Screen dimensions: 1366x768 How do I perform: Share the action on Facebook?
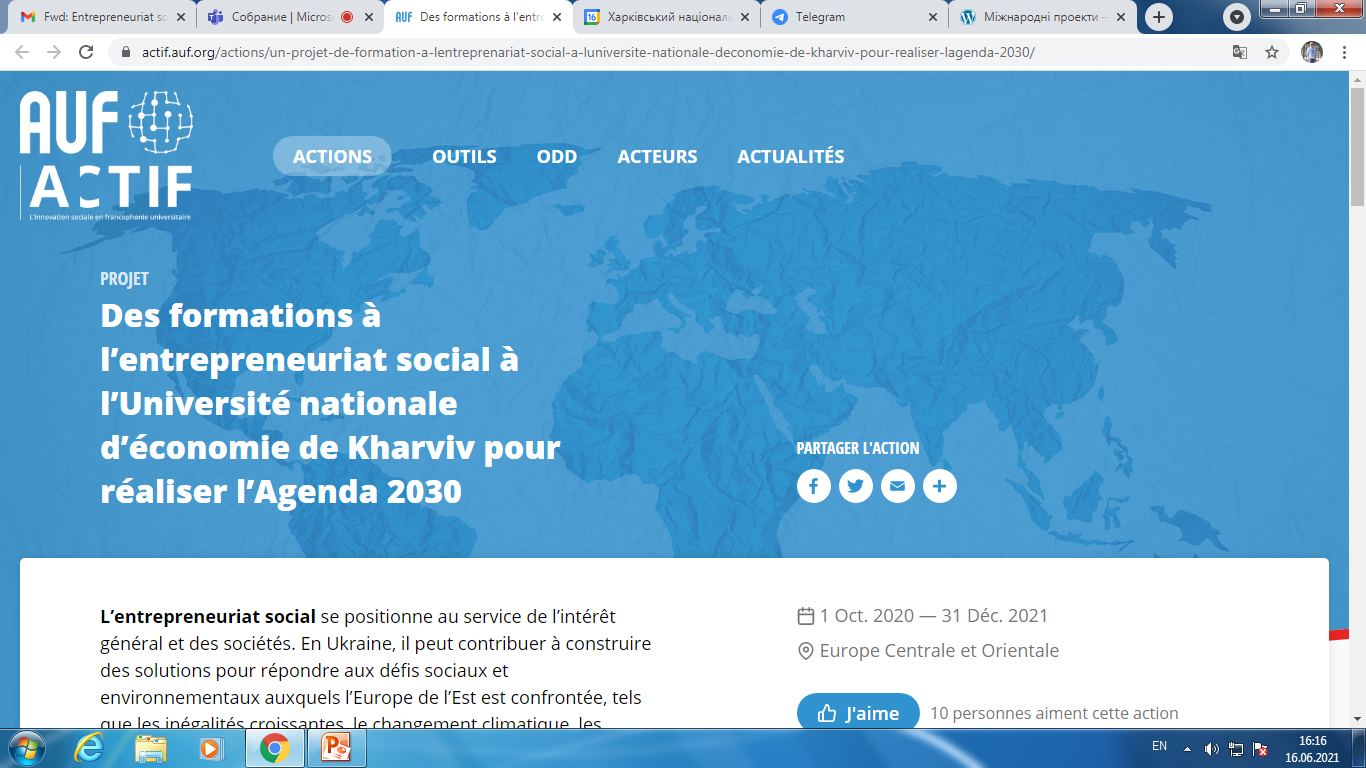(814, 487)
